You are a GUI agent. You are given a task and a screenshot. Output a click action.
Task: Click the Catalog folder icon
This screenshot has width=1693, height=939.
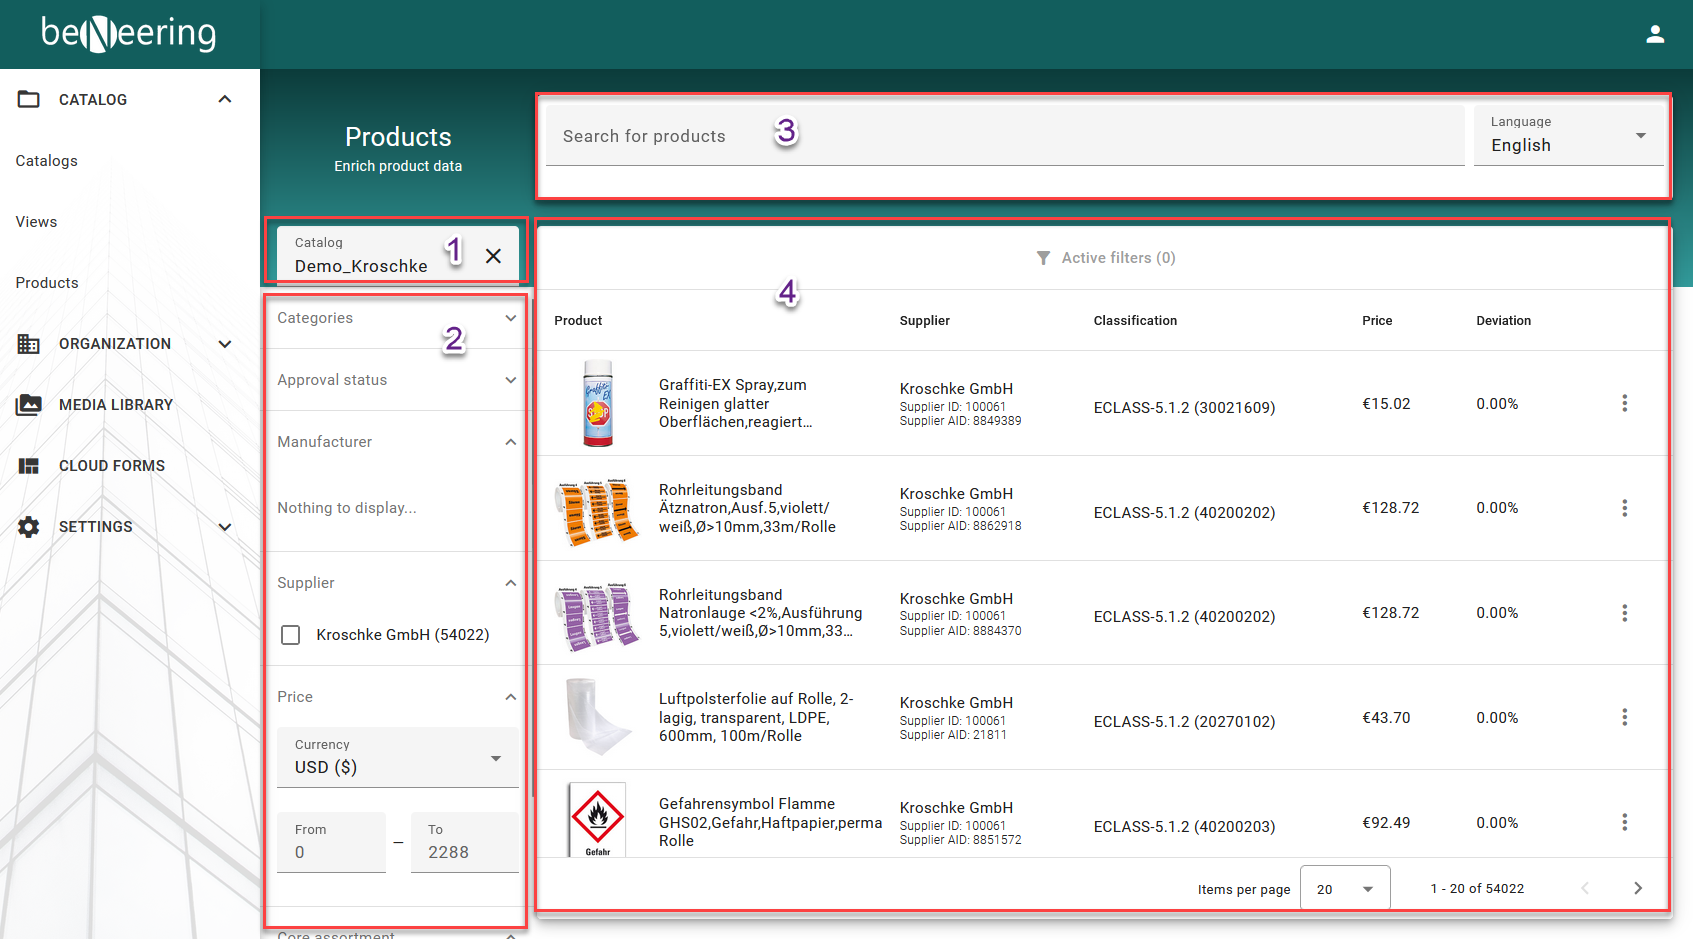coord(29,99)
